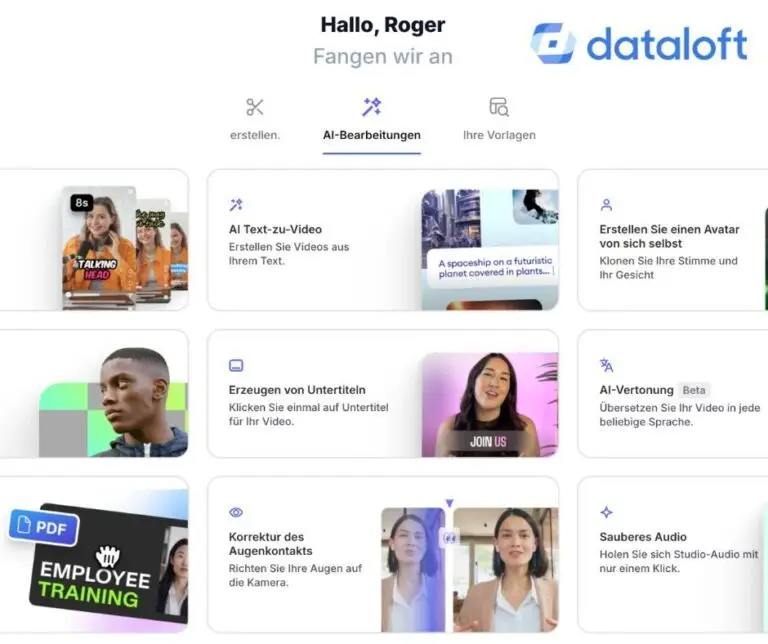Viewport: 768px width, 644px height.
Task: Open AI Text-zu-Video title link
Action: tap(275, 229)
